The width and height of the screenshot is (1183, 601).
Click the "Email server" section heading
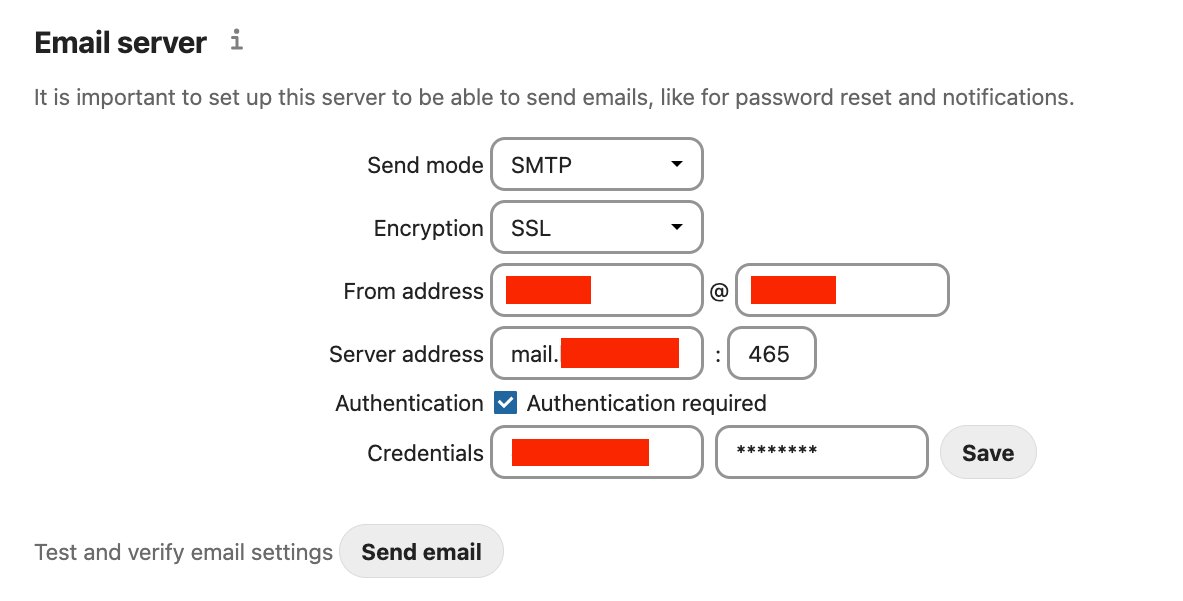click(x=120, y=43)
